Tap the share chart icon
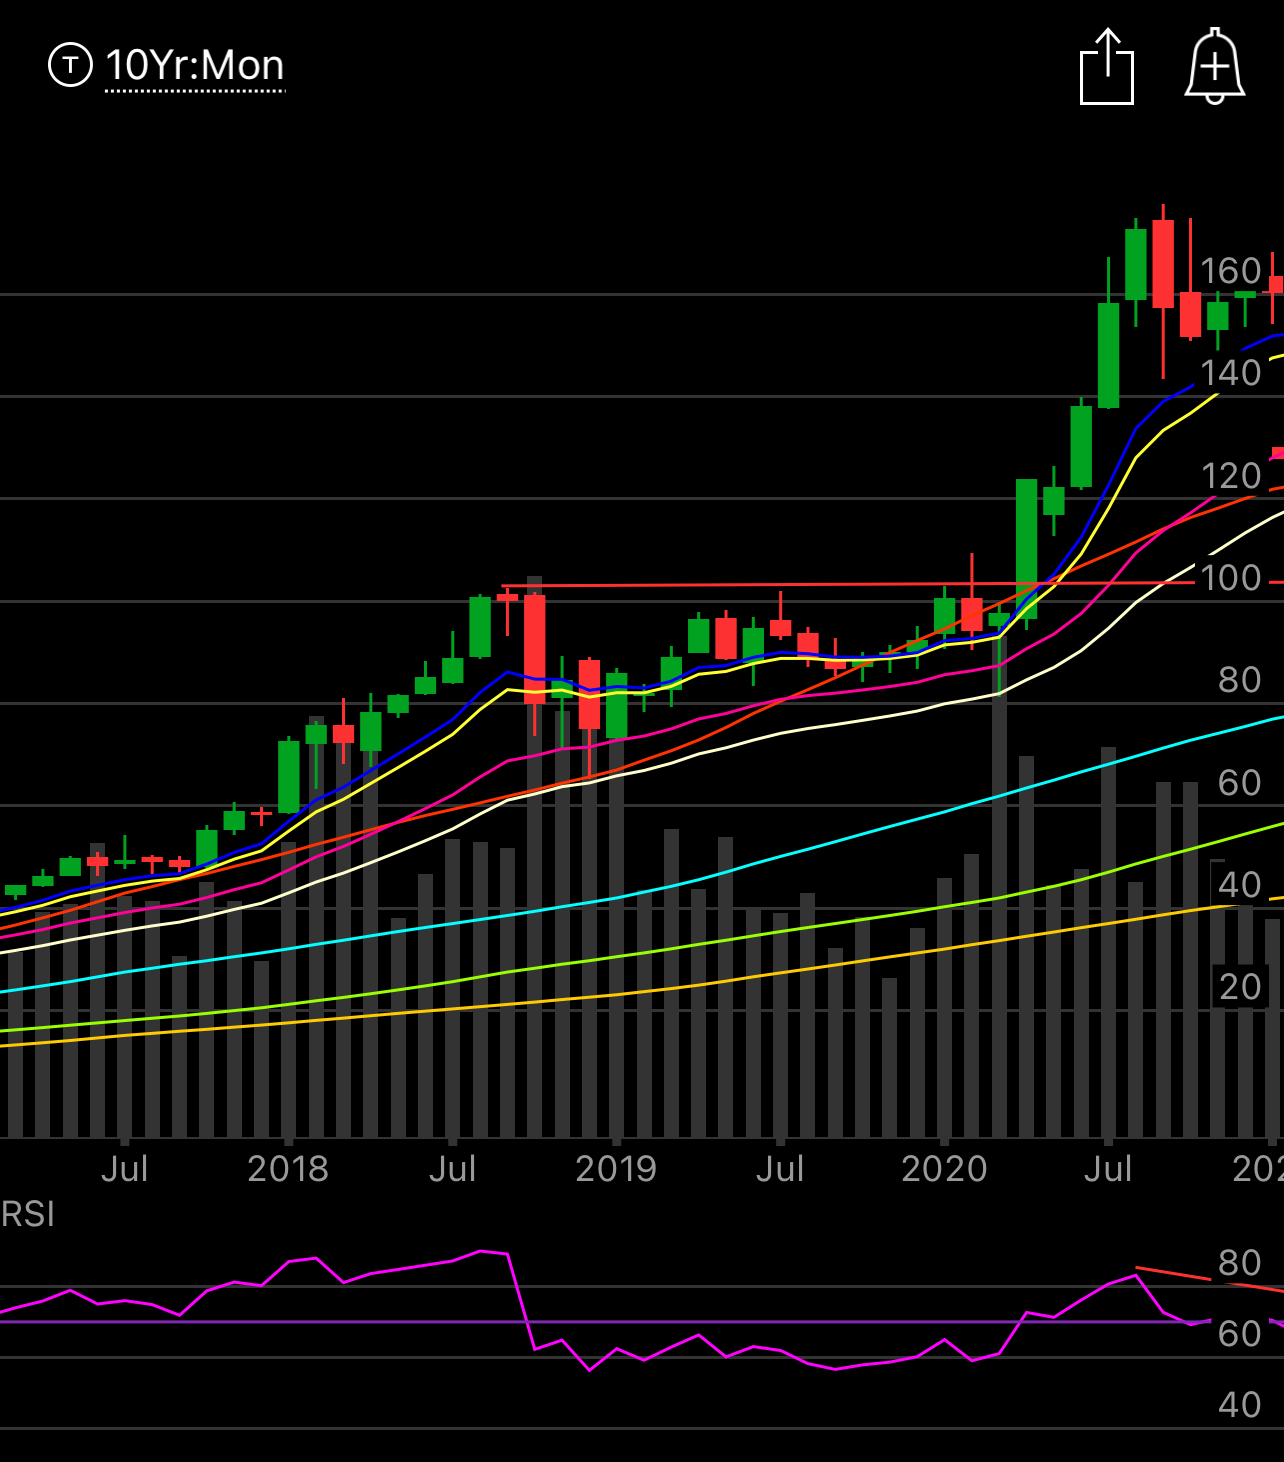The height and width of the screenshot is (1462, 1284). coord(1107,67)
